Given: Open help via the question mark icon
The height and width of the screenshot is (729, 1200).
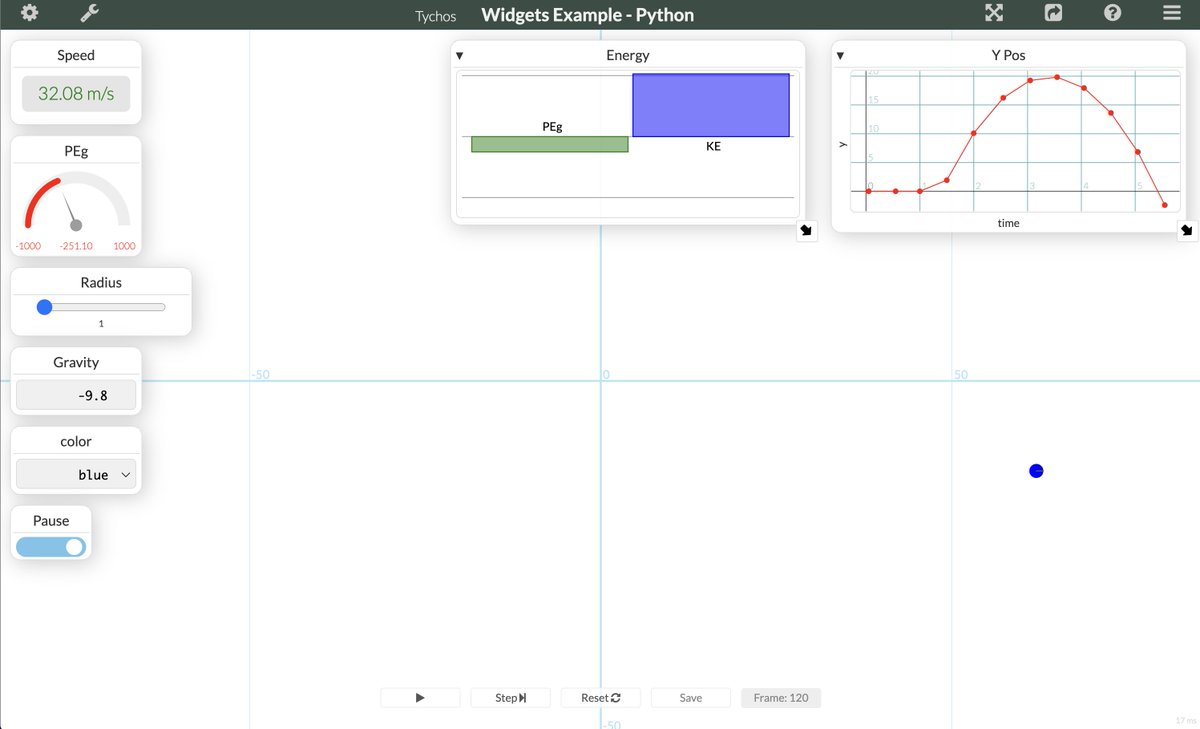Looking at the screenshot, I should [1112, 14].
